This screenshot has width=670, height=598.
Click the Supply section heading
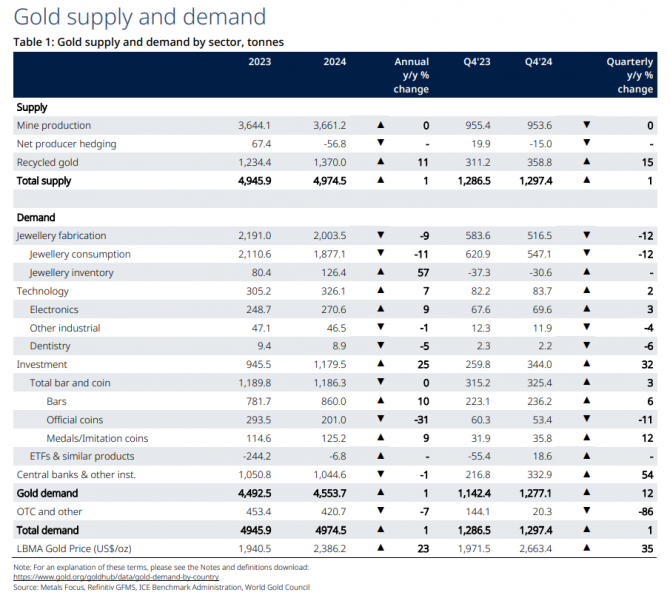[32, 107]
